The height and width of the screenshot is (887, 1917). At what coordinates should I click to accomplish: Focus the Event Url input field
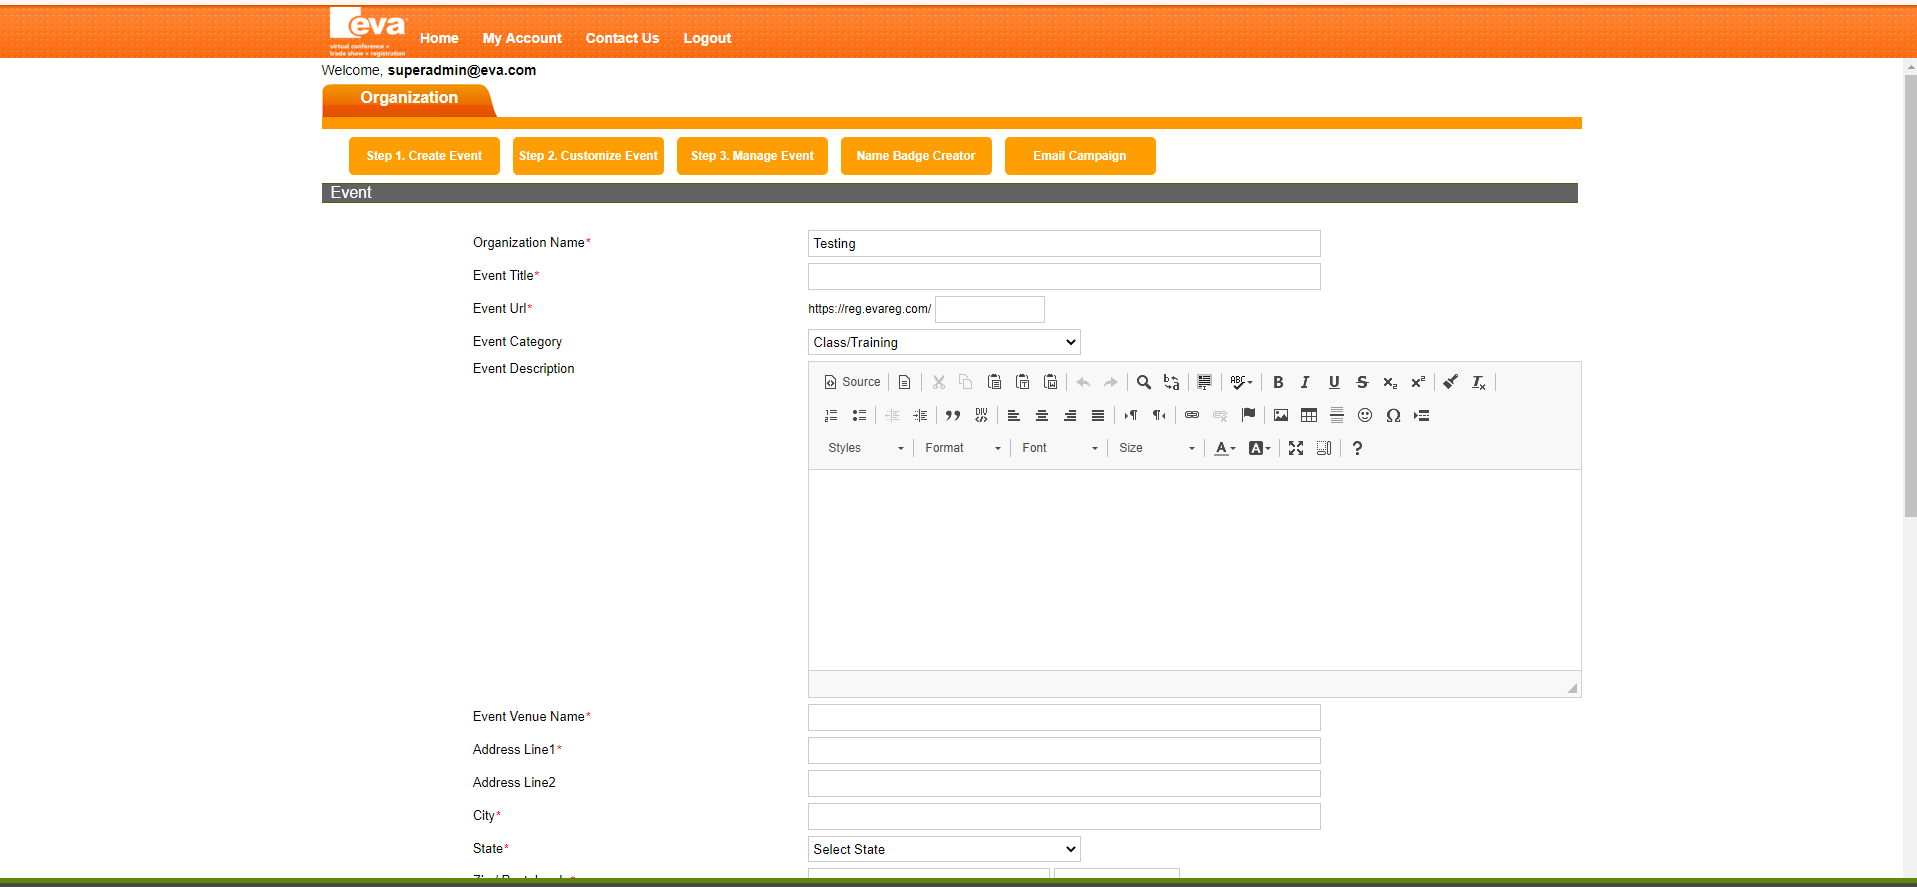(x=990, y=309)
